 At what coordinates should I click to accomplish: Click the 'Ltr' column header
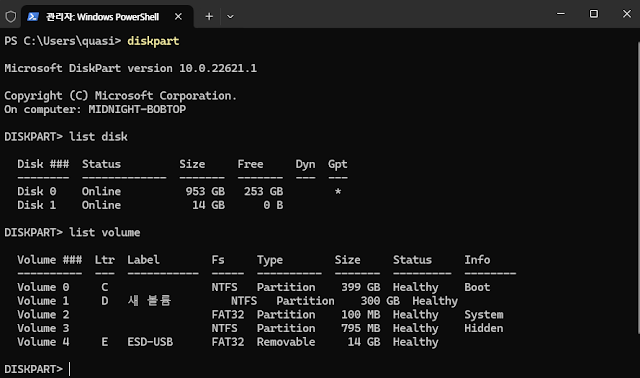(105, 260)
